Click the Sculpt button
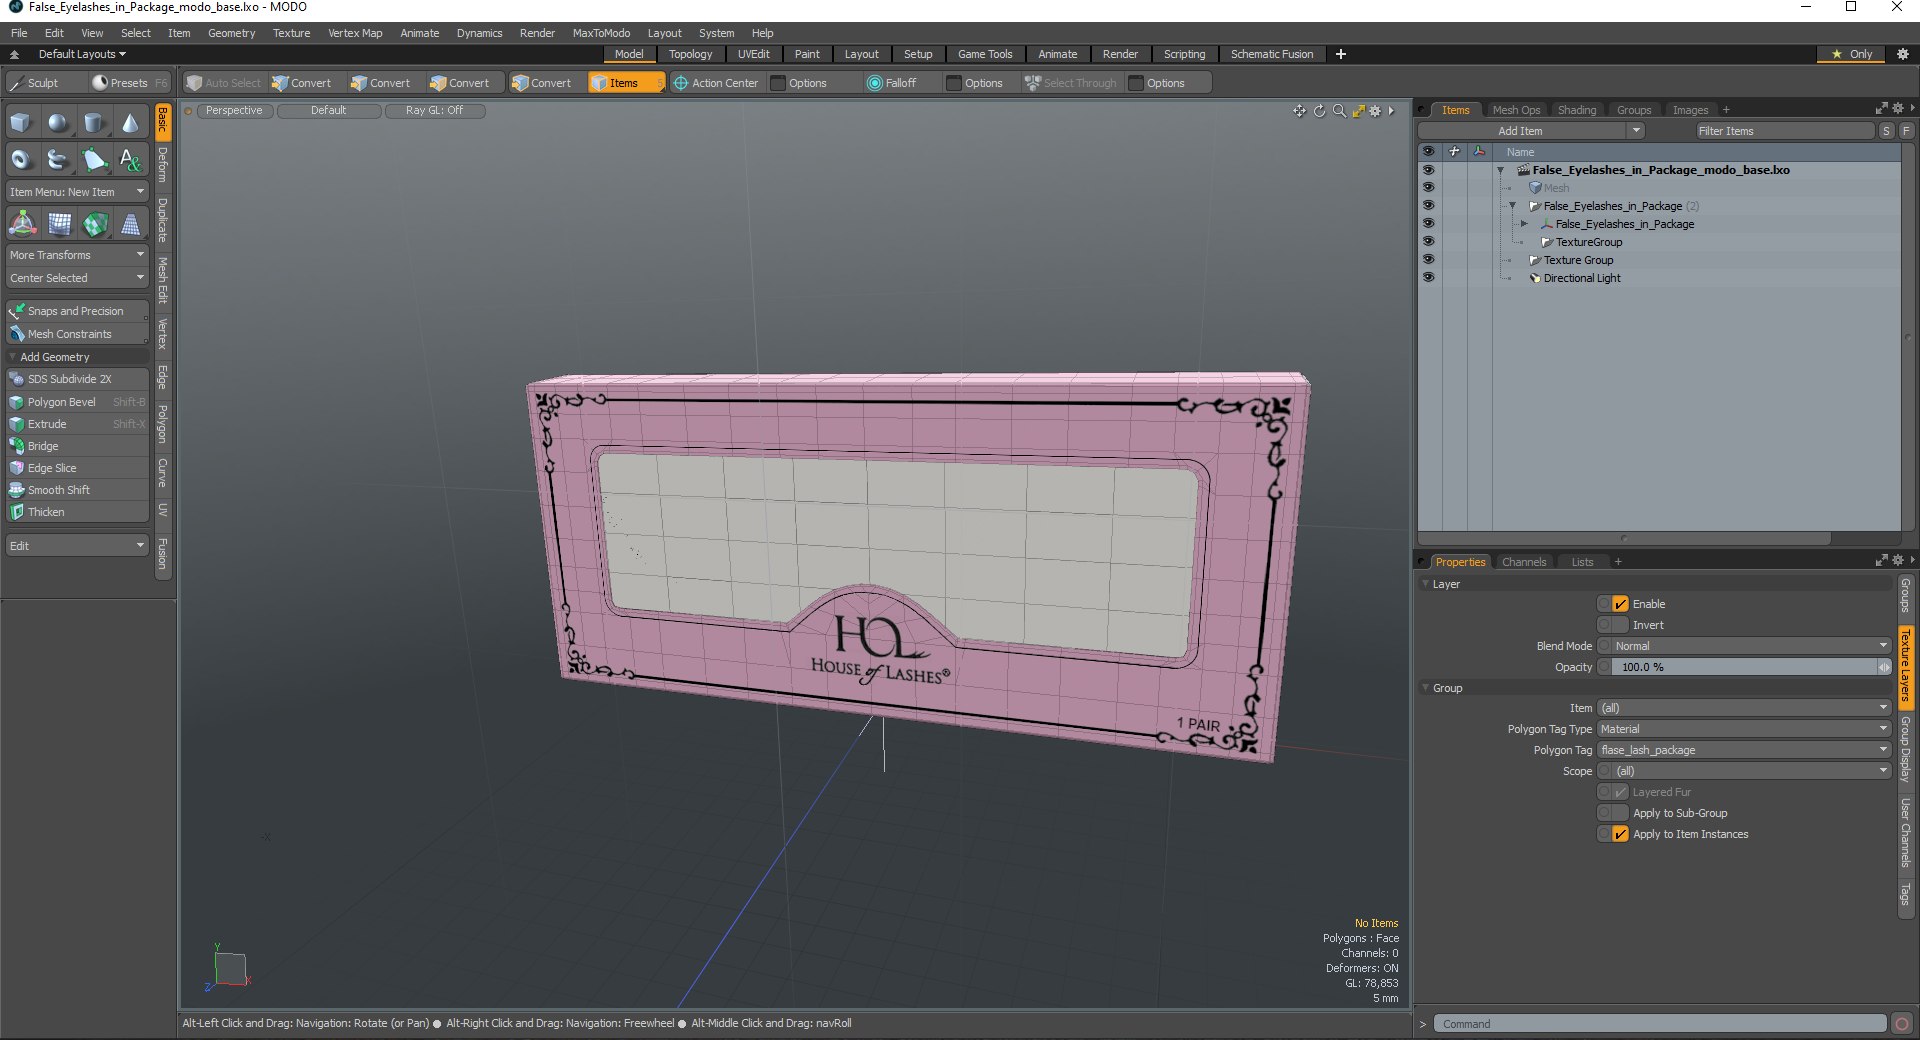The image size is (1920, 1040). tap(43, 83)
